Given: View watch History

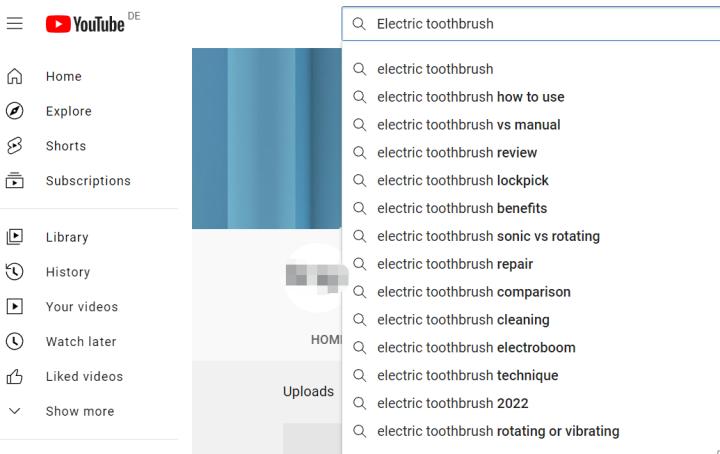Looking at the screenshot, I should pos(67,272).
